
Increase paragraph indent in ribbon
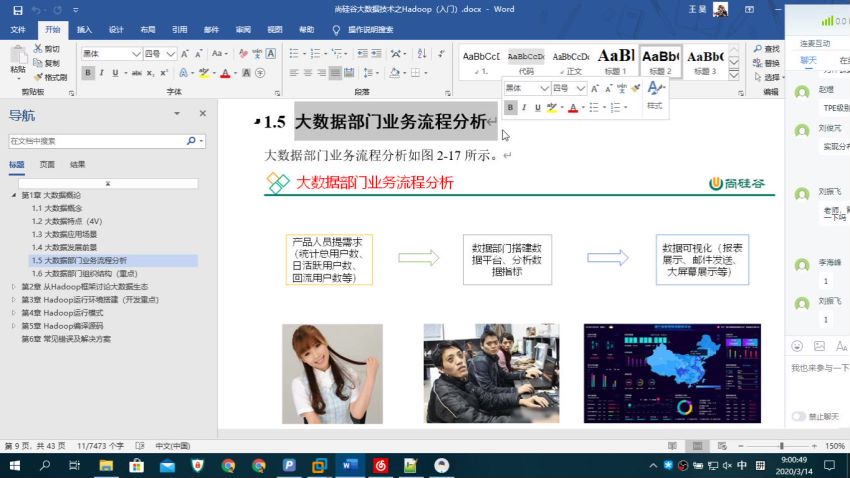[x=376, y=53]
